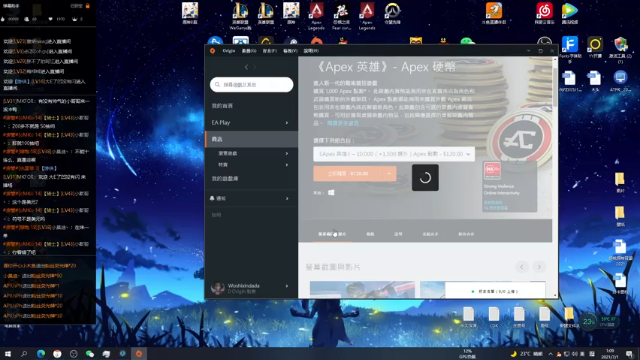Image resolution: width=640 pixels, height=360 pixels.
Task: Open the Overwatch desktop shortcut
Action: (392, 13)
